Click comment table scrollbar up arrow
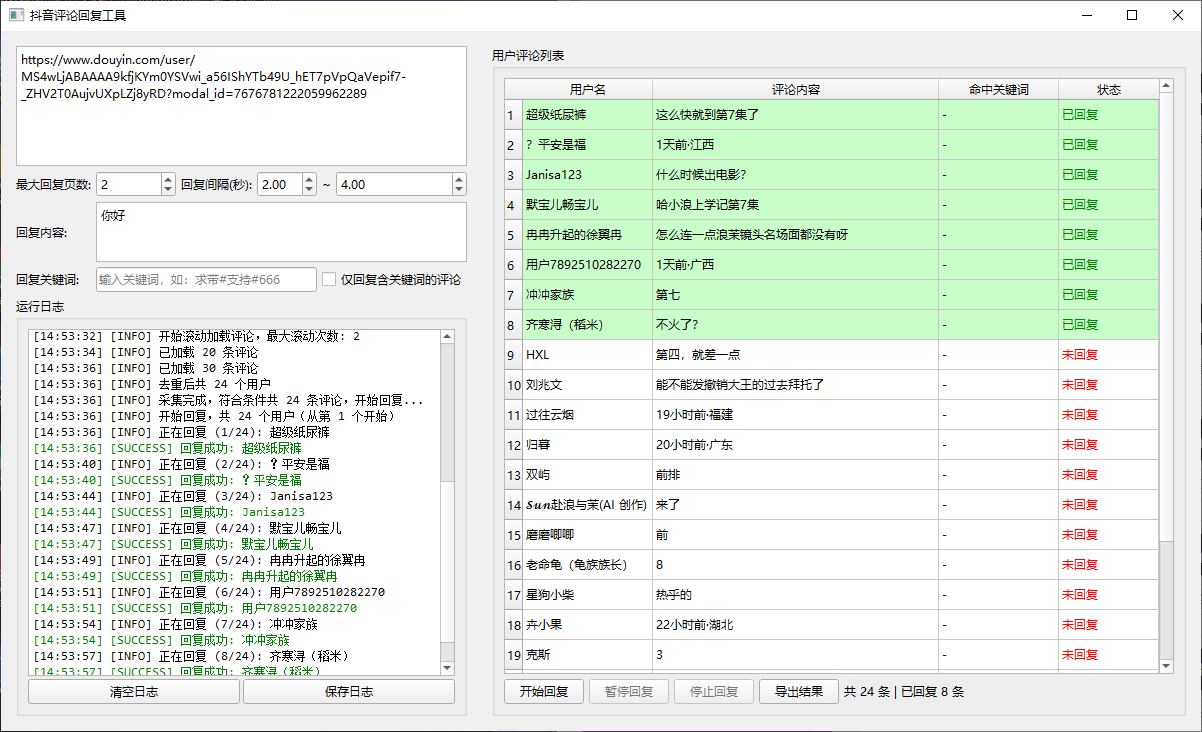This screenshot has height=732, width=1202. click(x=1166, y=87)
